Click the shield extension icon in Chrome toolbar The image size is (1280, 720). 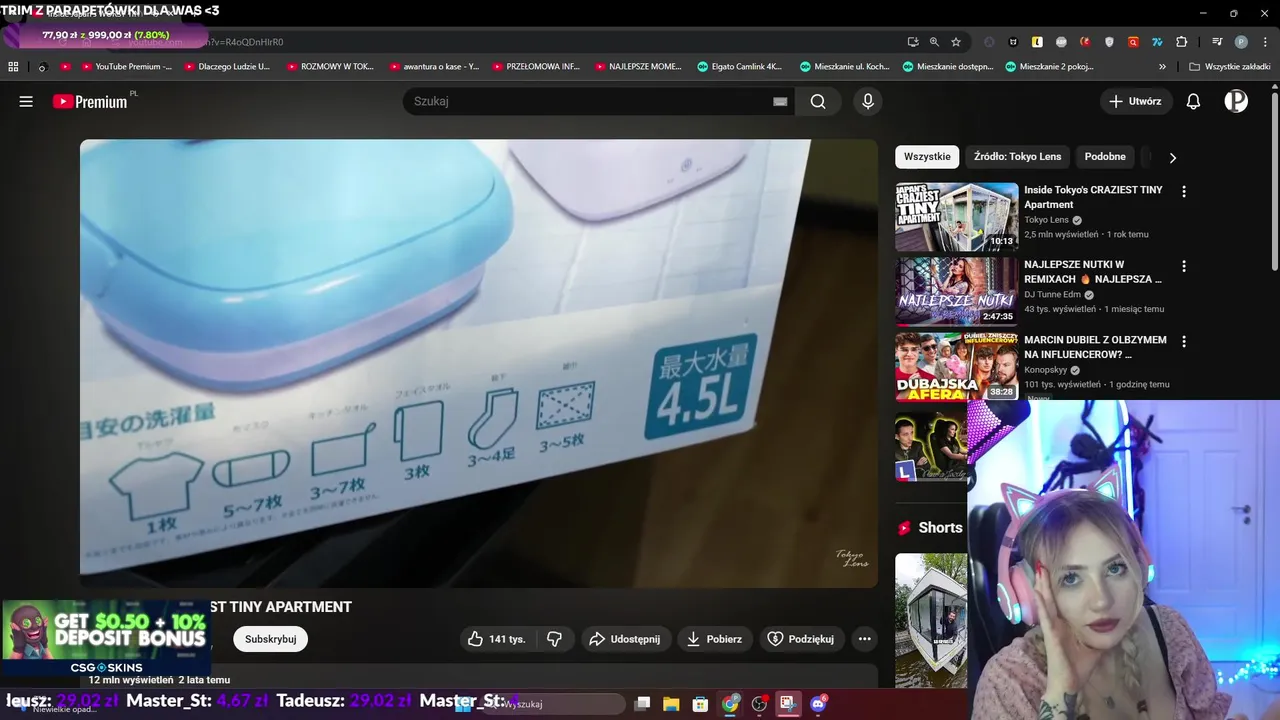pos(1109,42)
